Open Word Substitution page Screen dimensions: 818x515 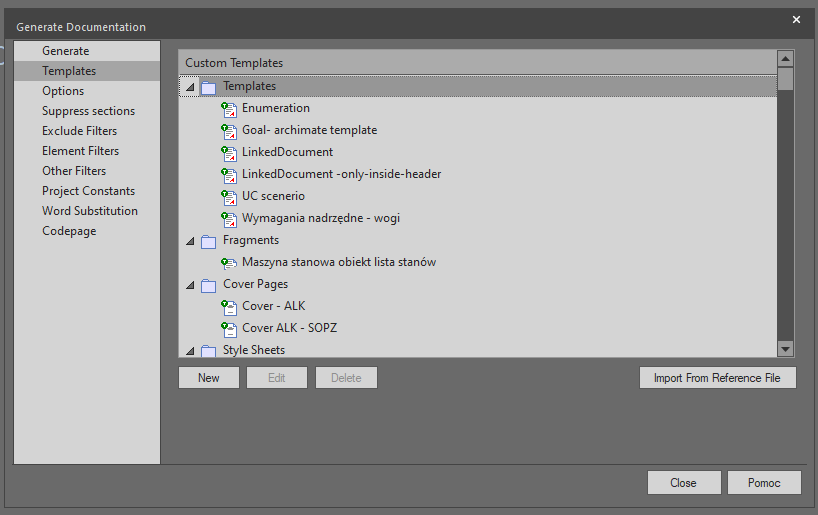pos(87,211)
